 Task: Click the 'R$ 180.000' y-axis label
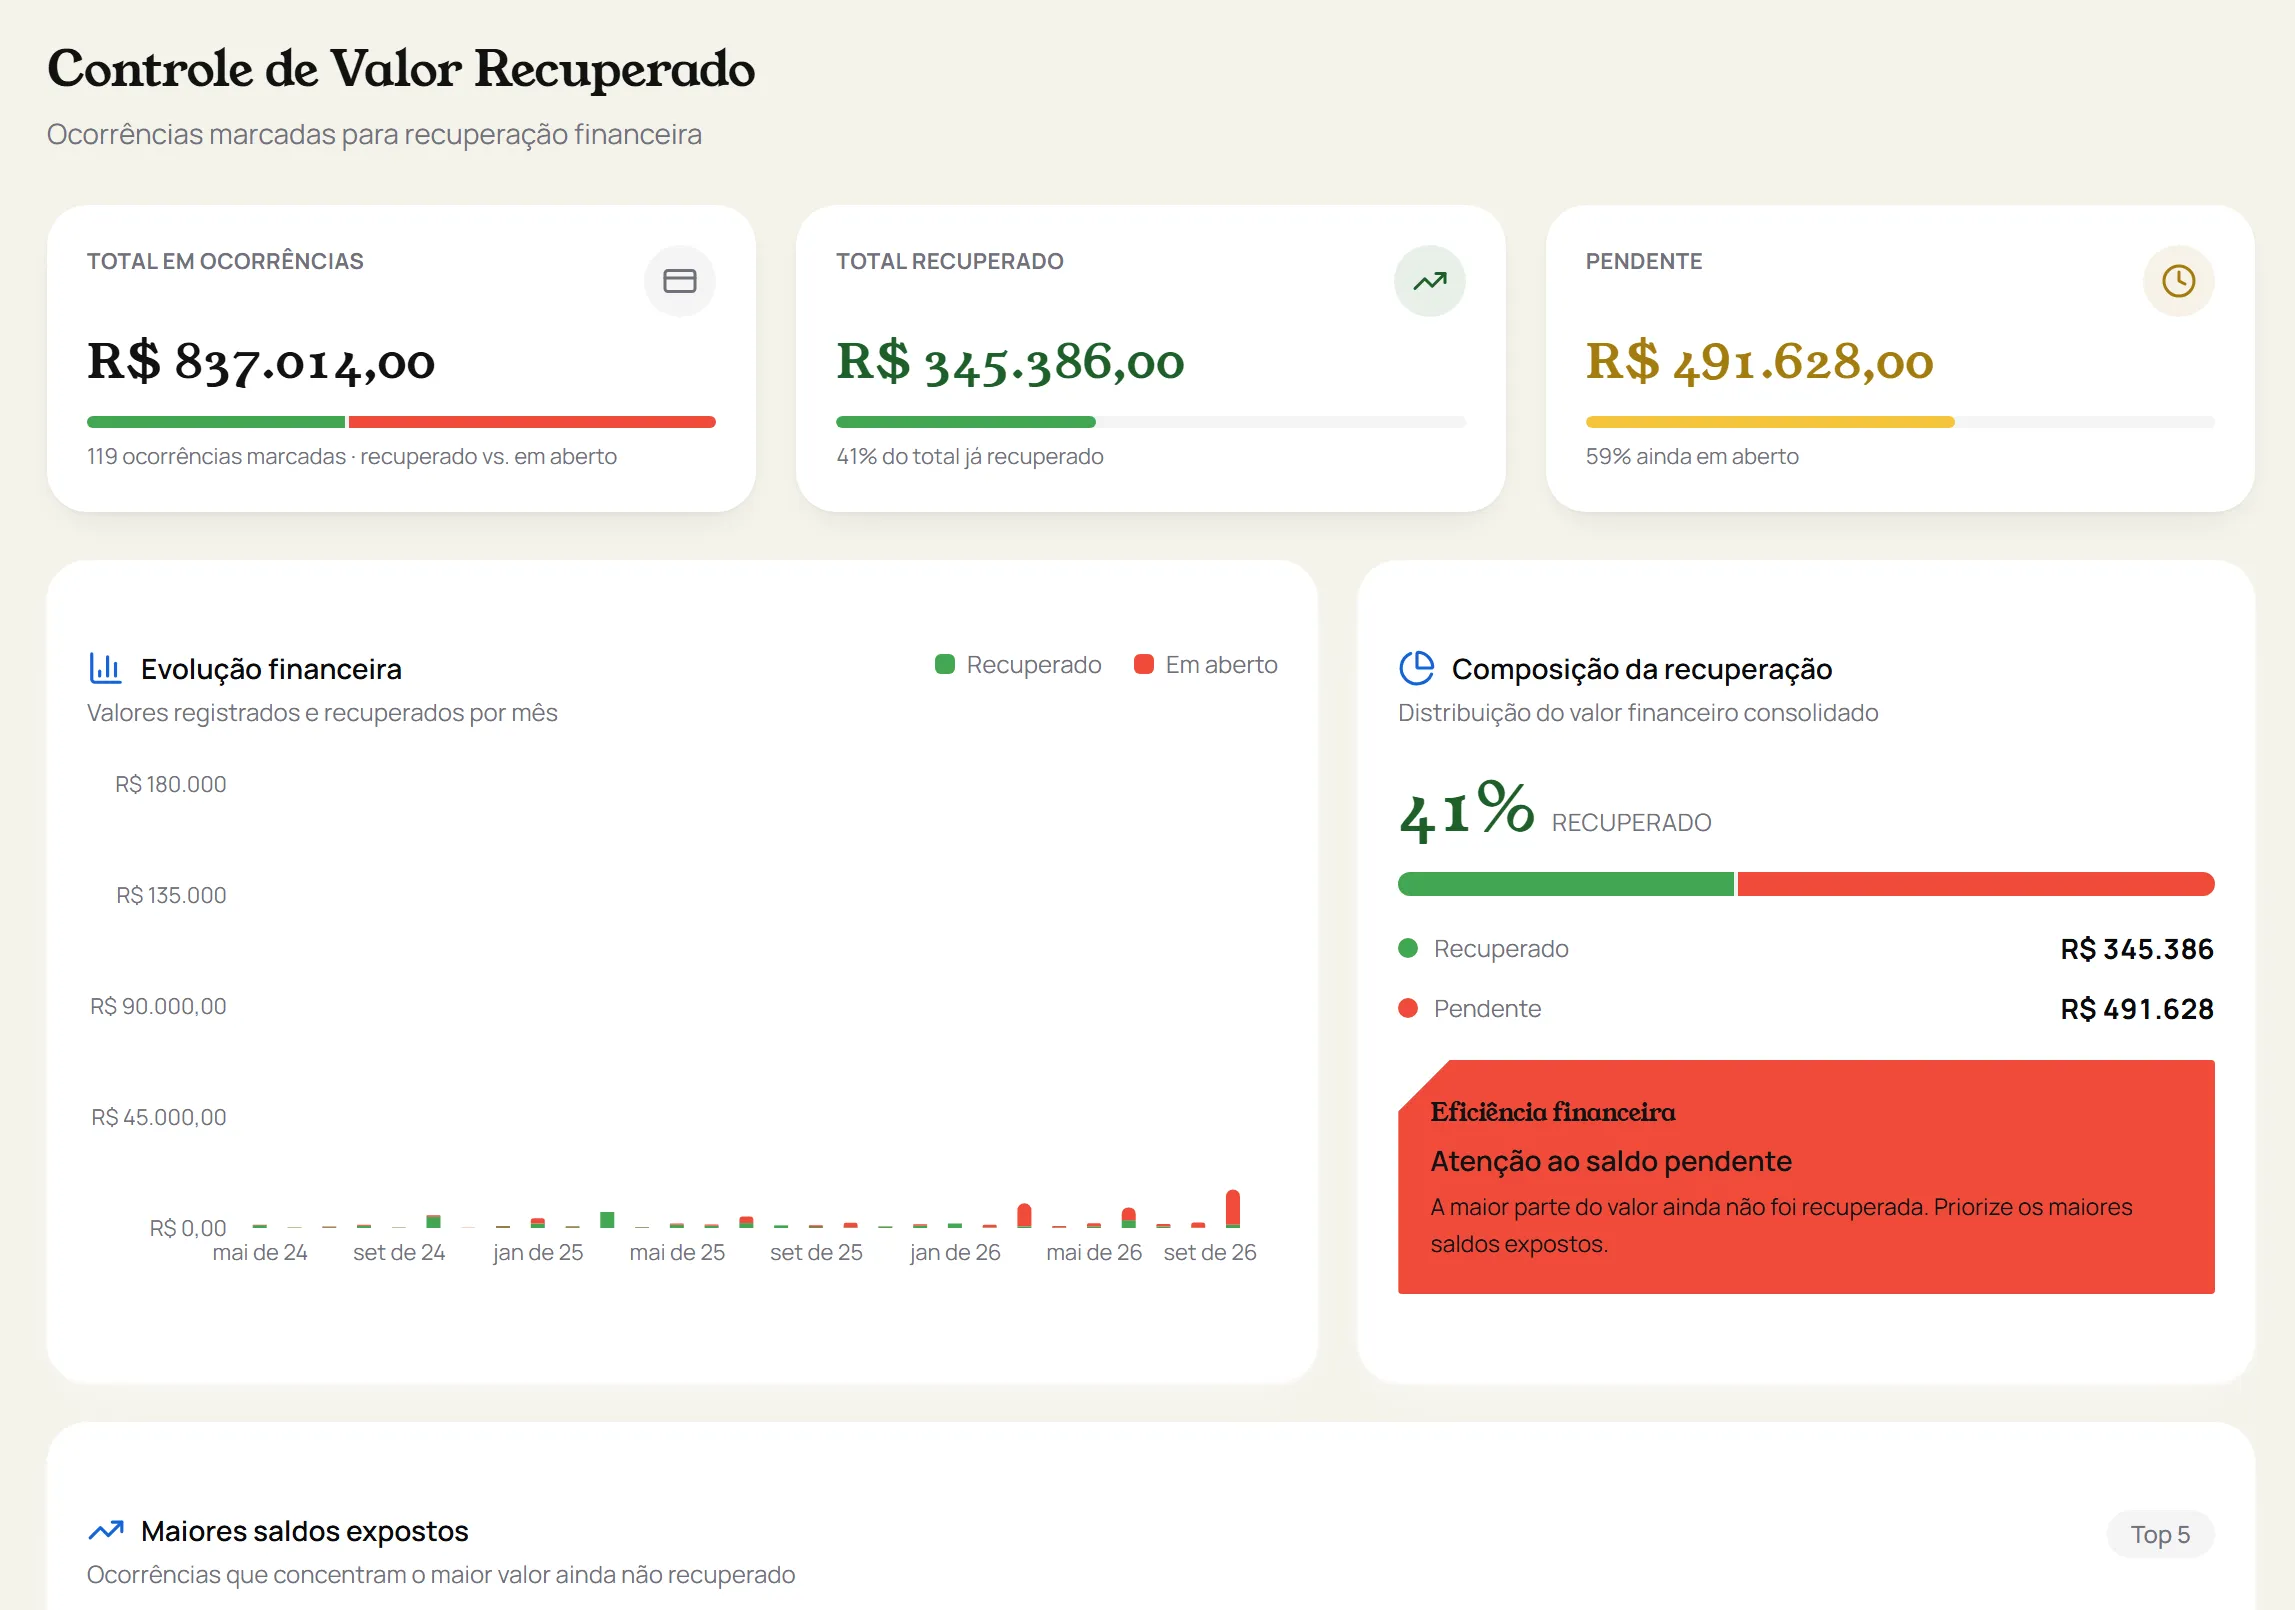coord(170,784)
